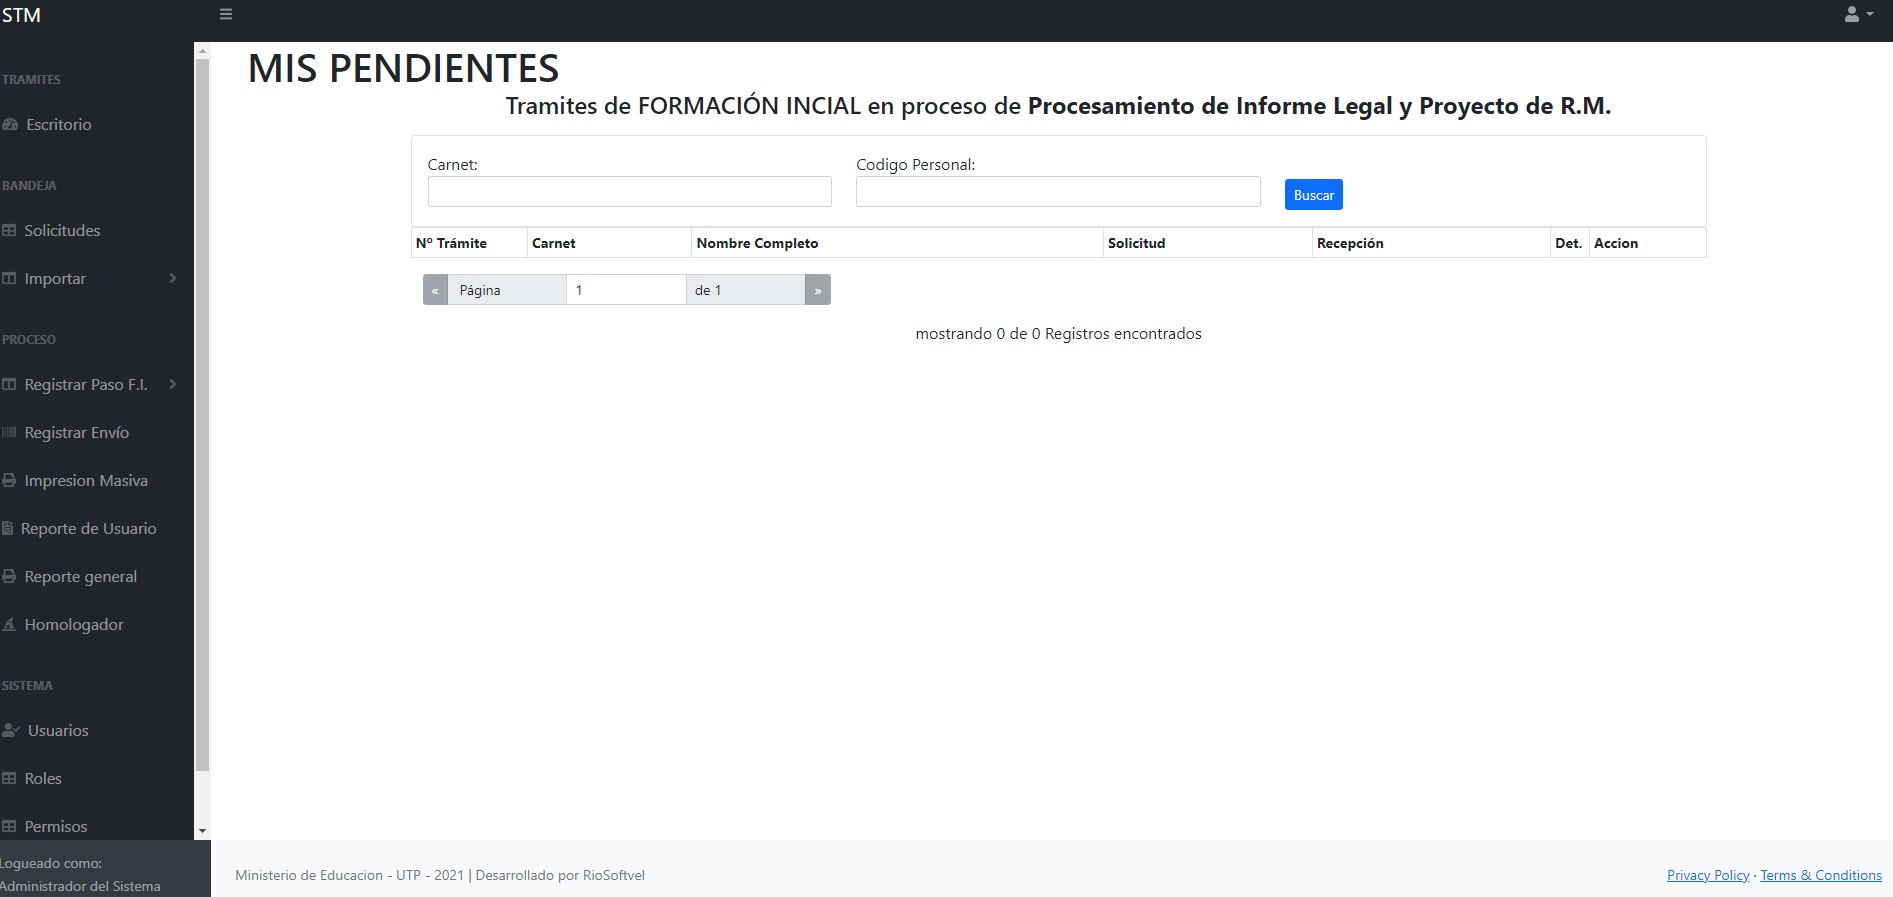Viewport: 1893px width, 897px height.
Task: Open the dropdown caret beside user icon
Action: coord(1870,15)
